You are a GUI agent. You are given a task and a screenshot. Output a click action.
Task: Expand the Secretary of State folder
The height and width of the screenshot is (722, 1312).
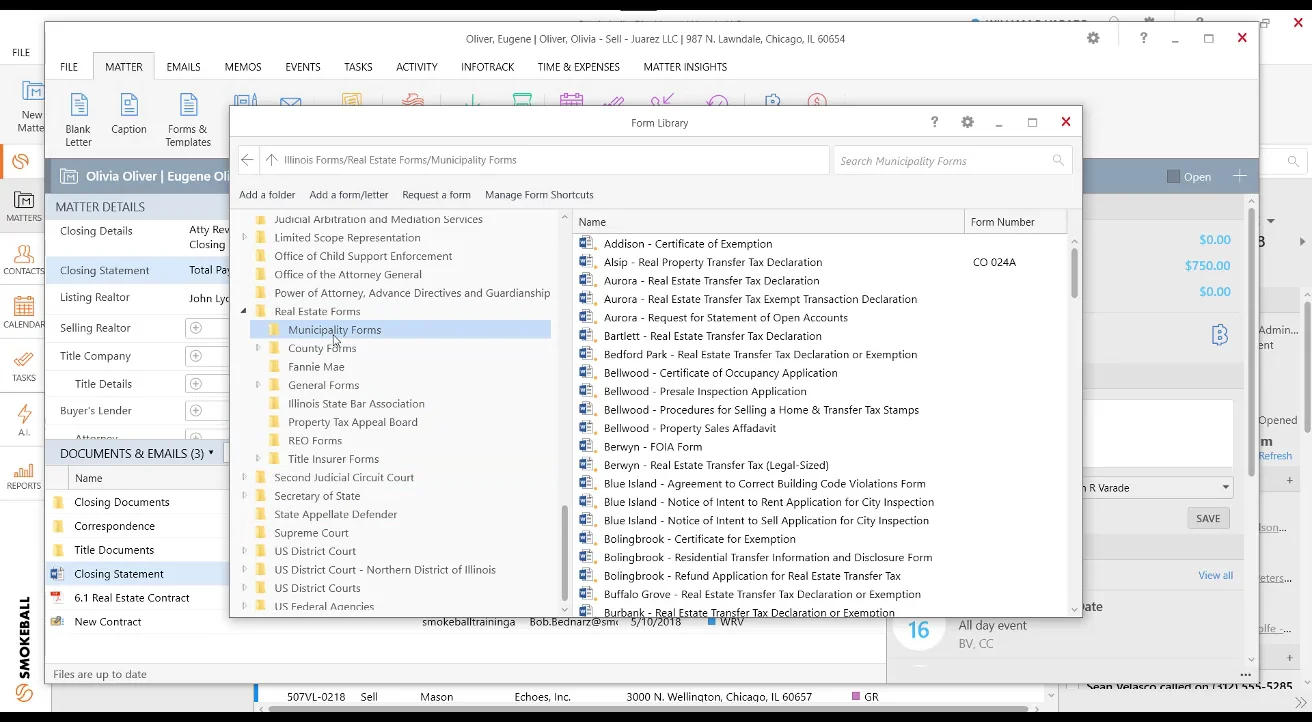pyautogui.click(x=244, y=496)
